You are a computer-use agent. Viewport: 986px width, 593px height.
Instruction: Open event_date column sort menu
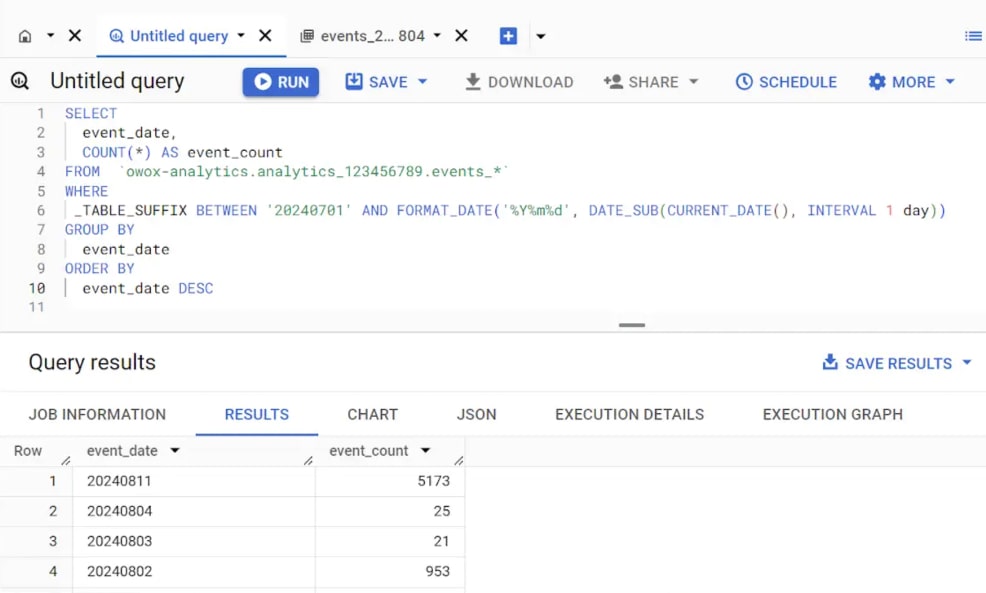tap(175, 450)
